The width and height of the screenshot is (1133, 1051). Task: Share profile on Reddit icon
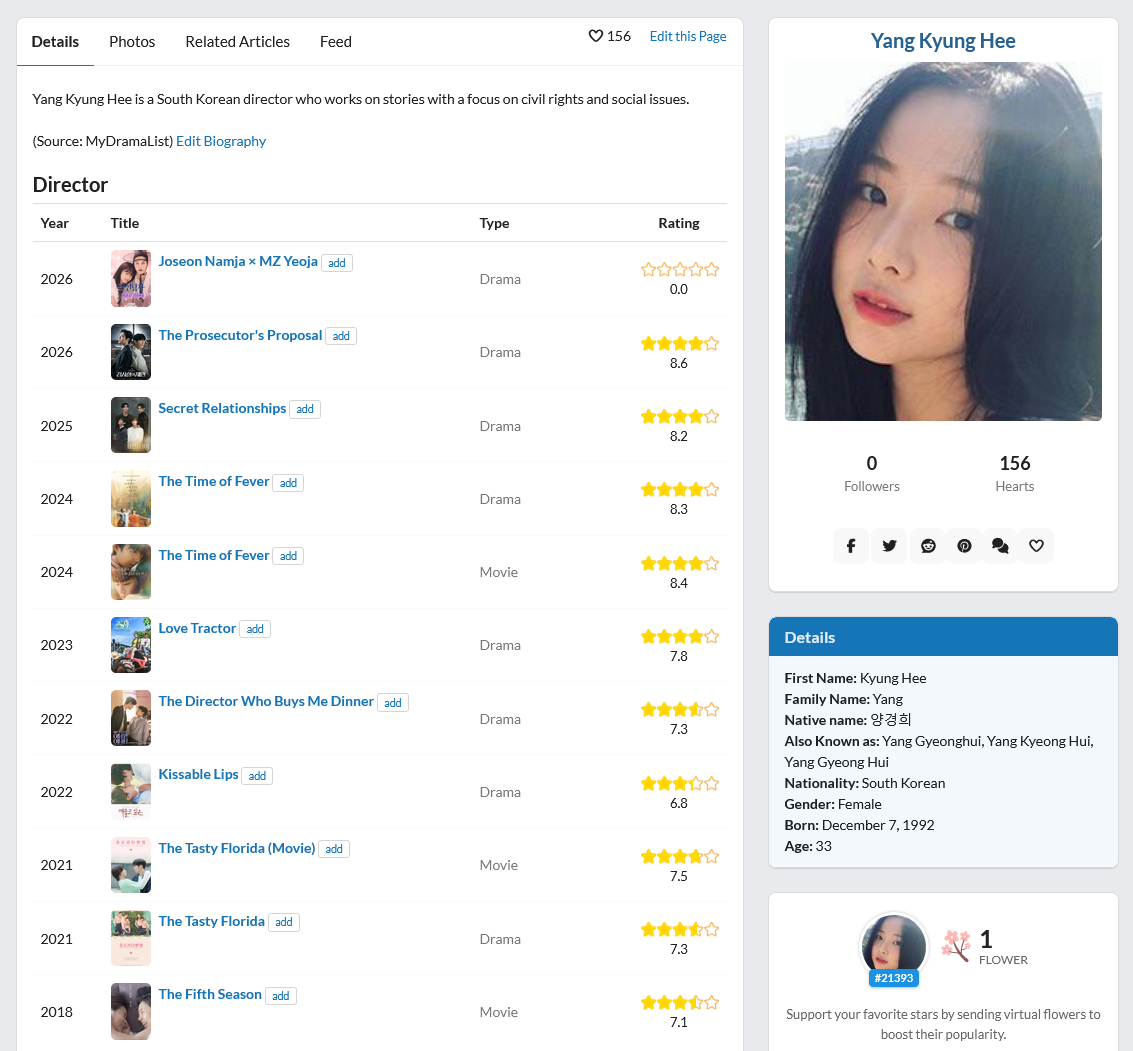(x=928, y=546)
